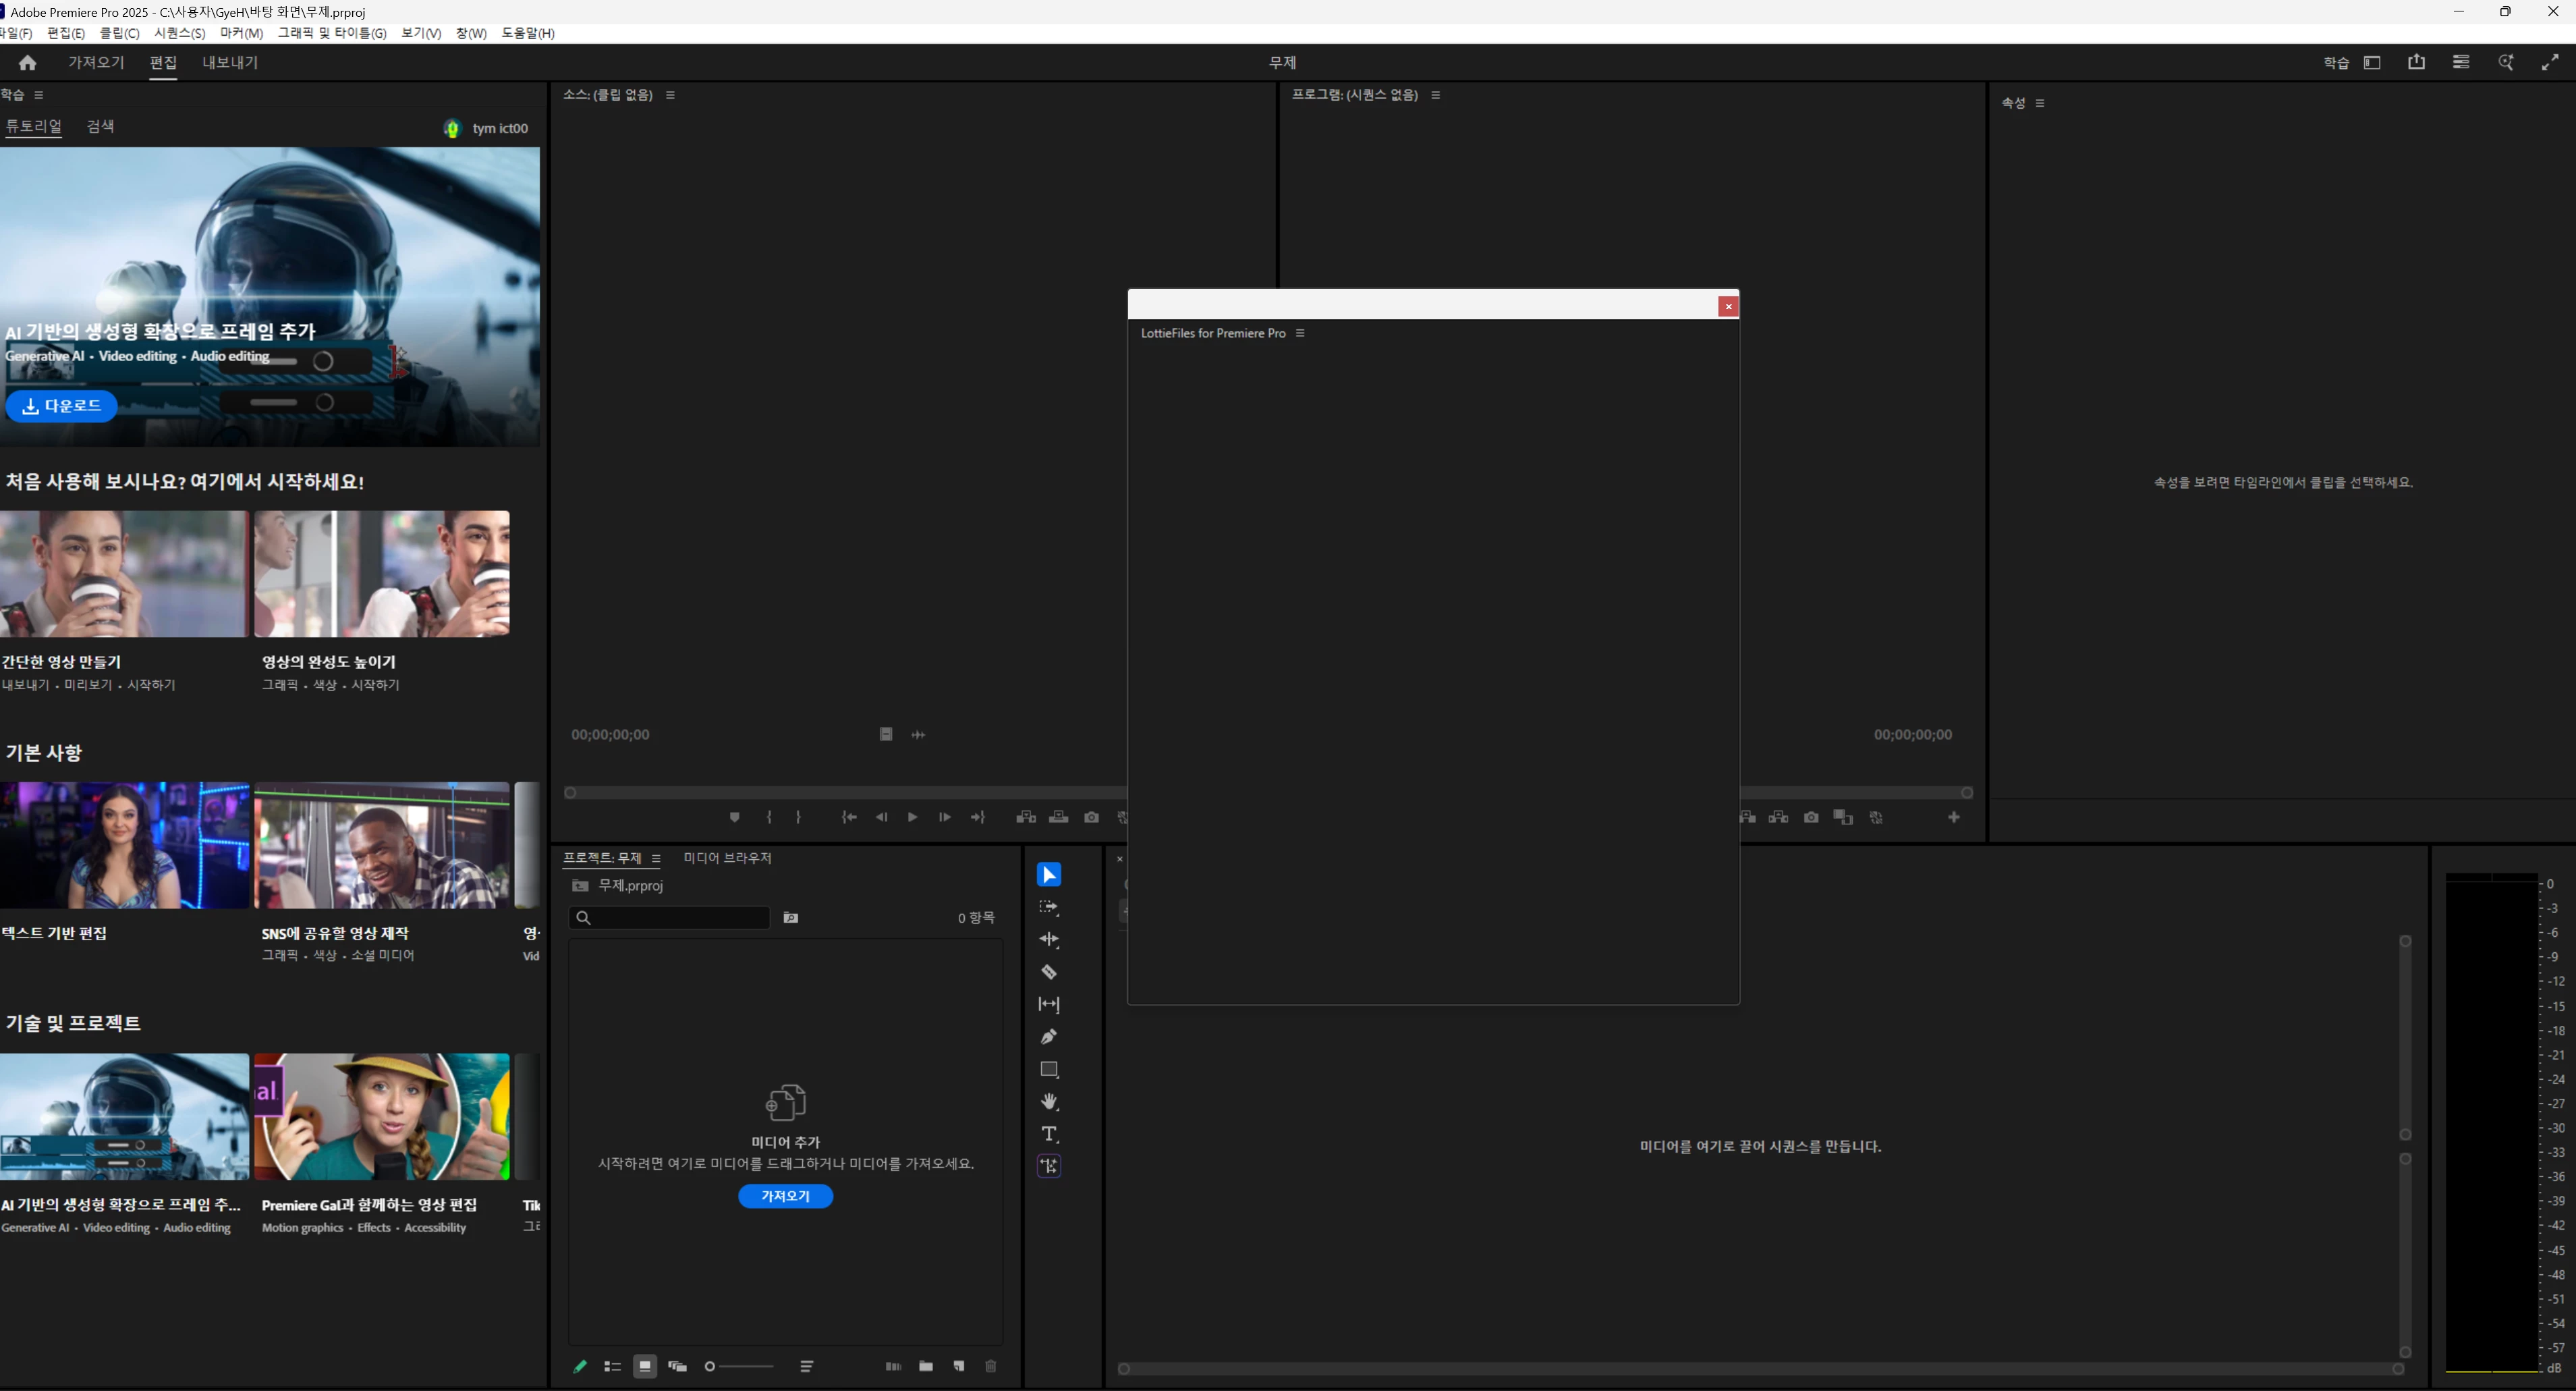Open Program monitor panel menu
Screen dimensions: 2576x1391
(1436, 95)
